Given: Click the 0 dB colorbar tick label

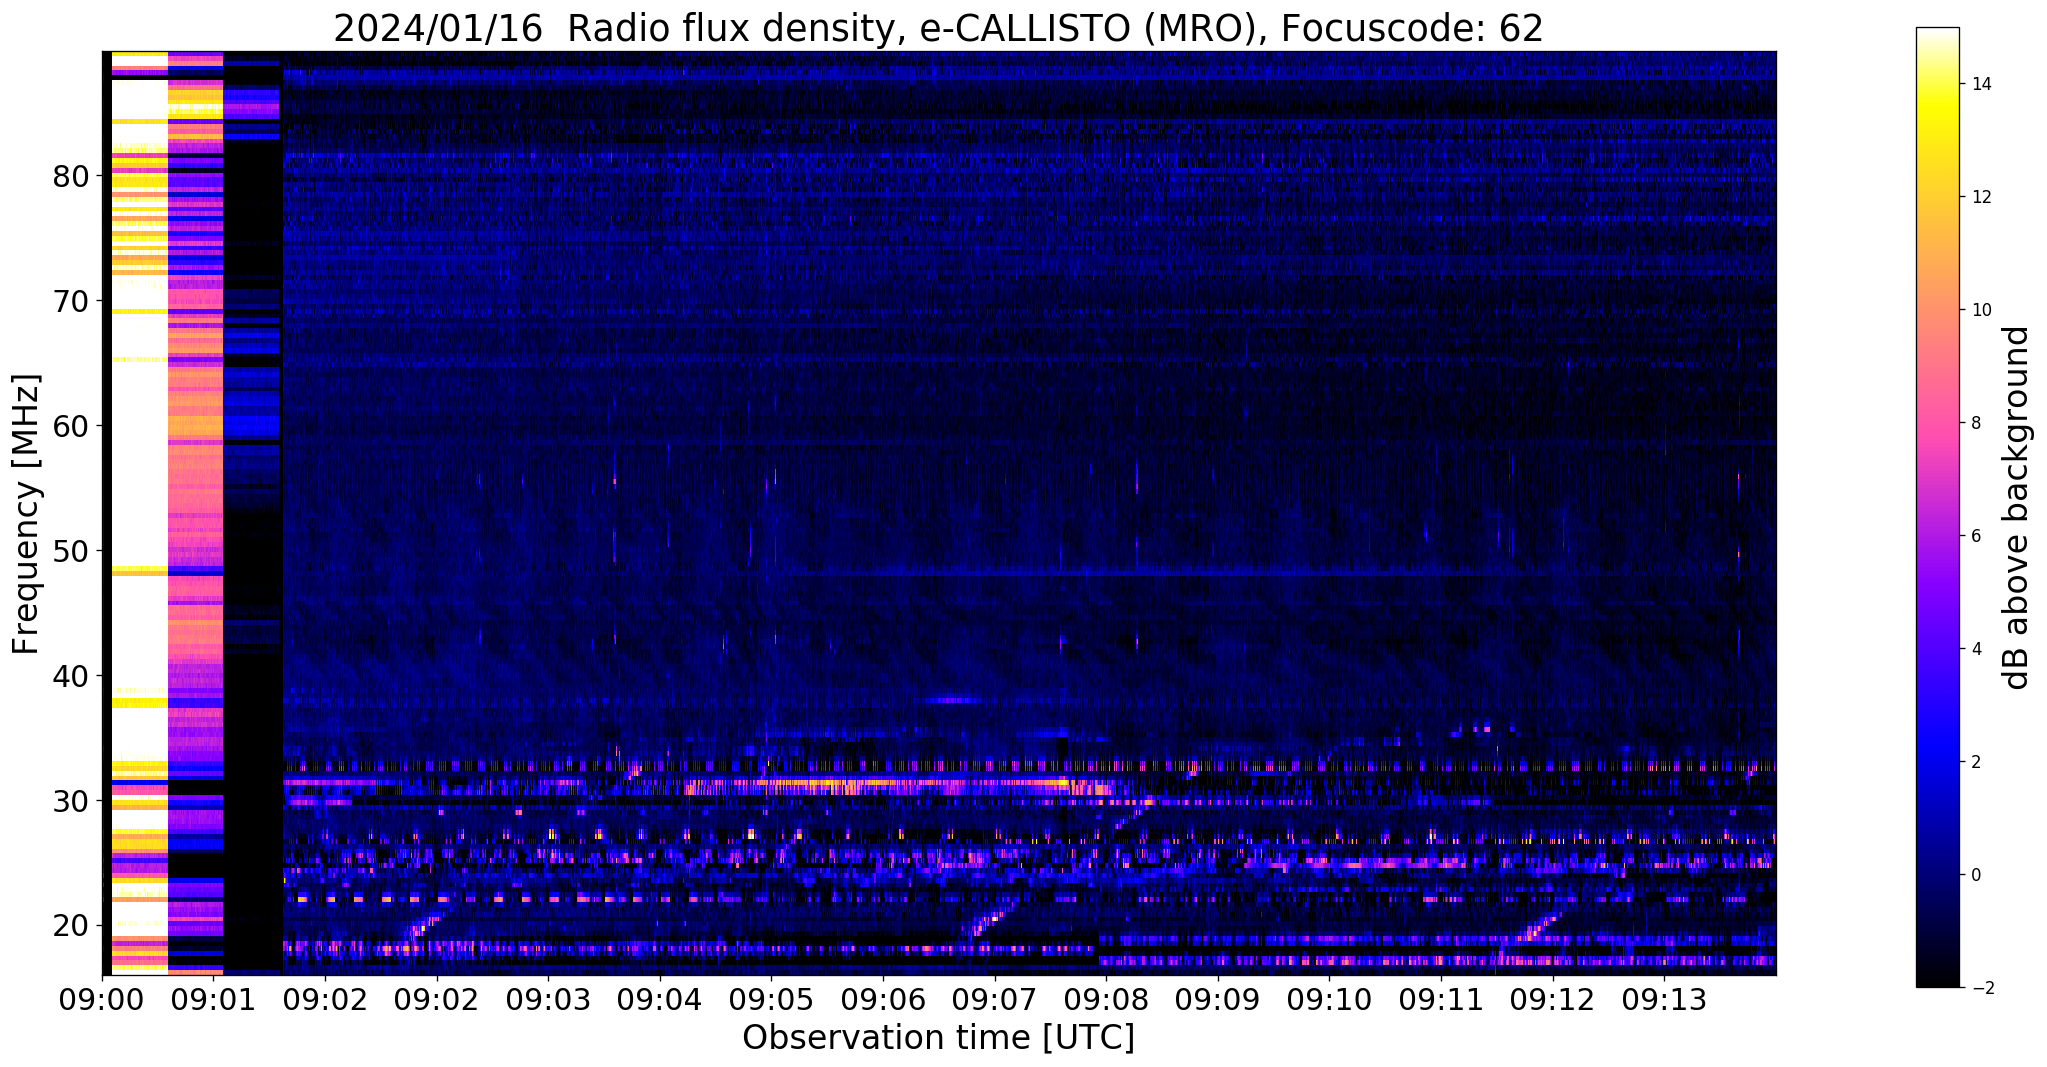Looking at the screenshot, I should tap(1975, 875).
